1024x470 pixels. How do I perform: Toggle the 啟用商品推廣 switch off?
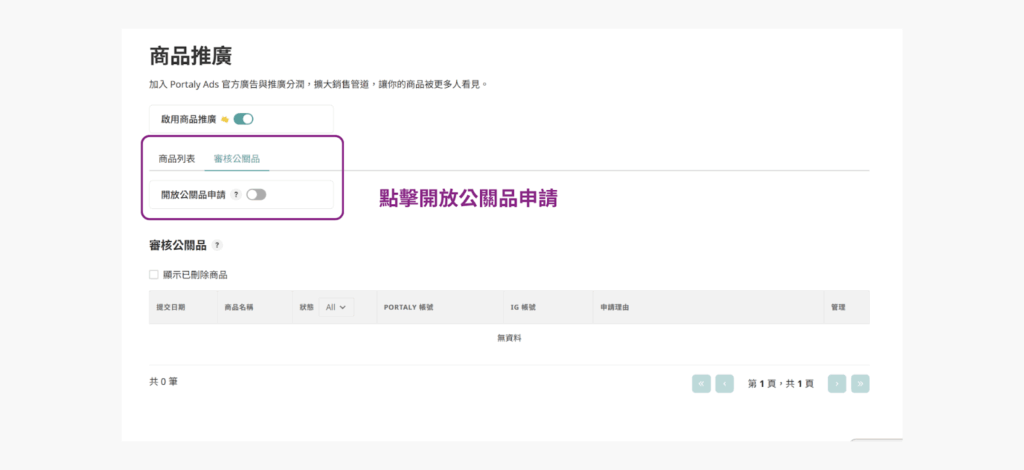click(x=244, y=119)
